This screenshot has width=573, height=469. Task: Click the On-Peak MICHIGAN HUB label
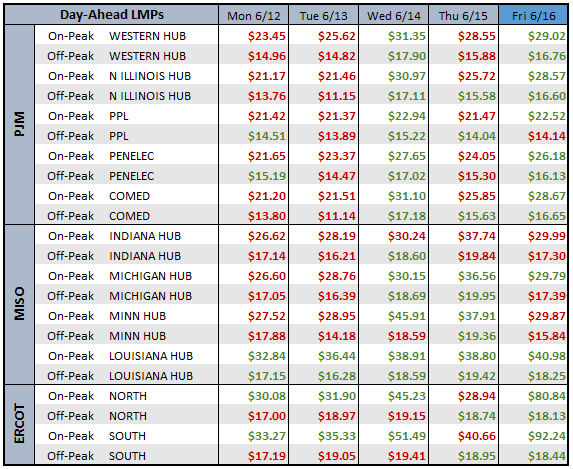[x=120, y=276]
